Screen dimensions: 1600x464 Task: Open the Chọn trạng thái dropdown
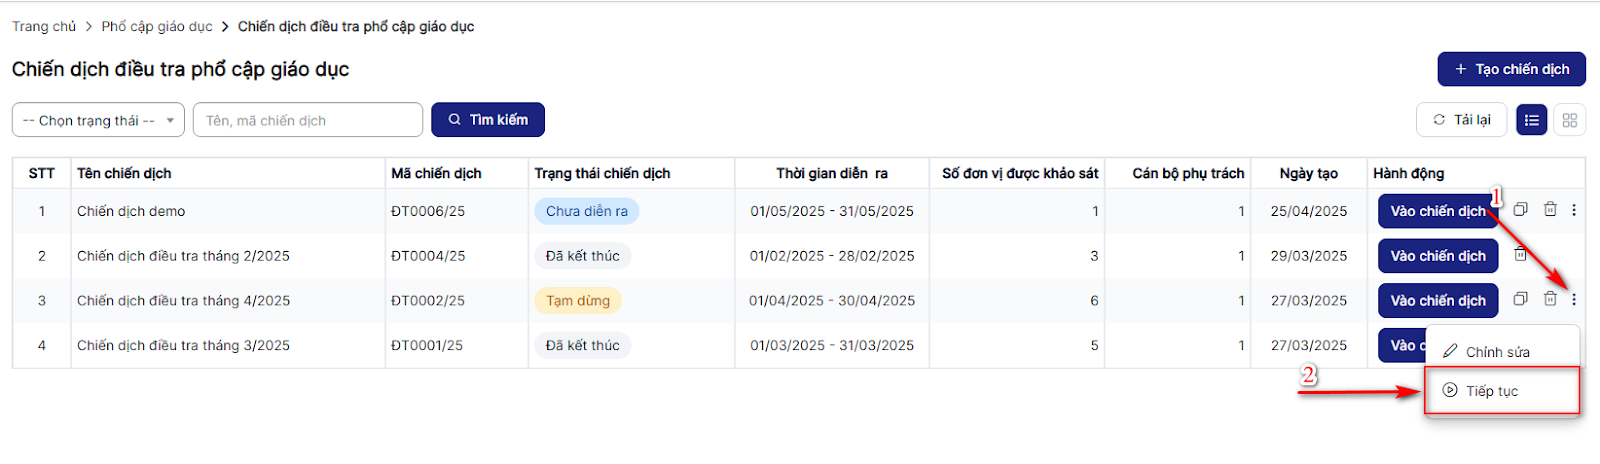(x=98, y=120)
